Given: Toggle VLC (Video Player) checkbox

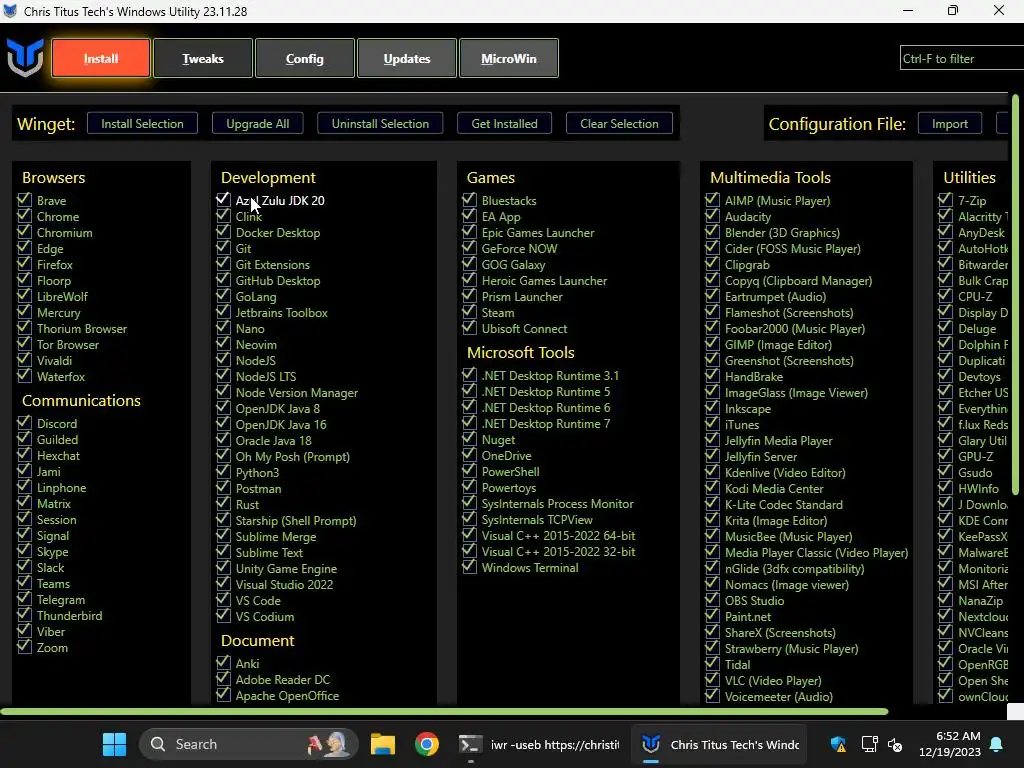Looking at the screenshot, I should point(712,680).
